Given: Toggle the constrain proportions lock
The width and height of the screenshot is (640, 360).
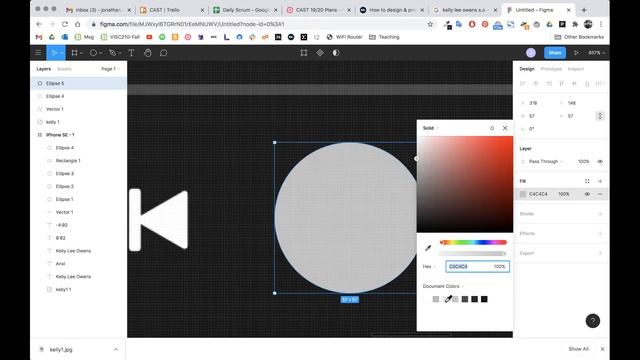Looking at the screenshot, I should pos(600,116).
